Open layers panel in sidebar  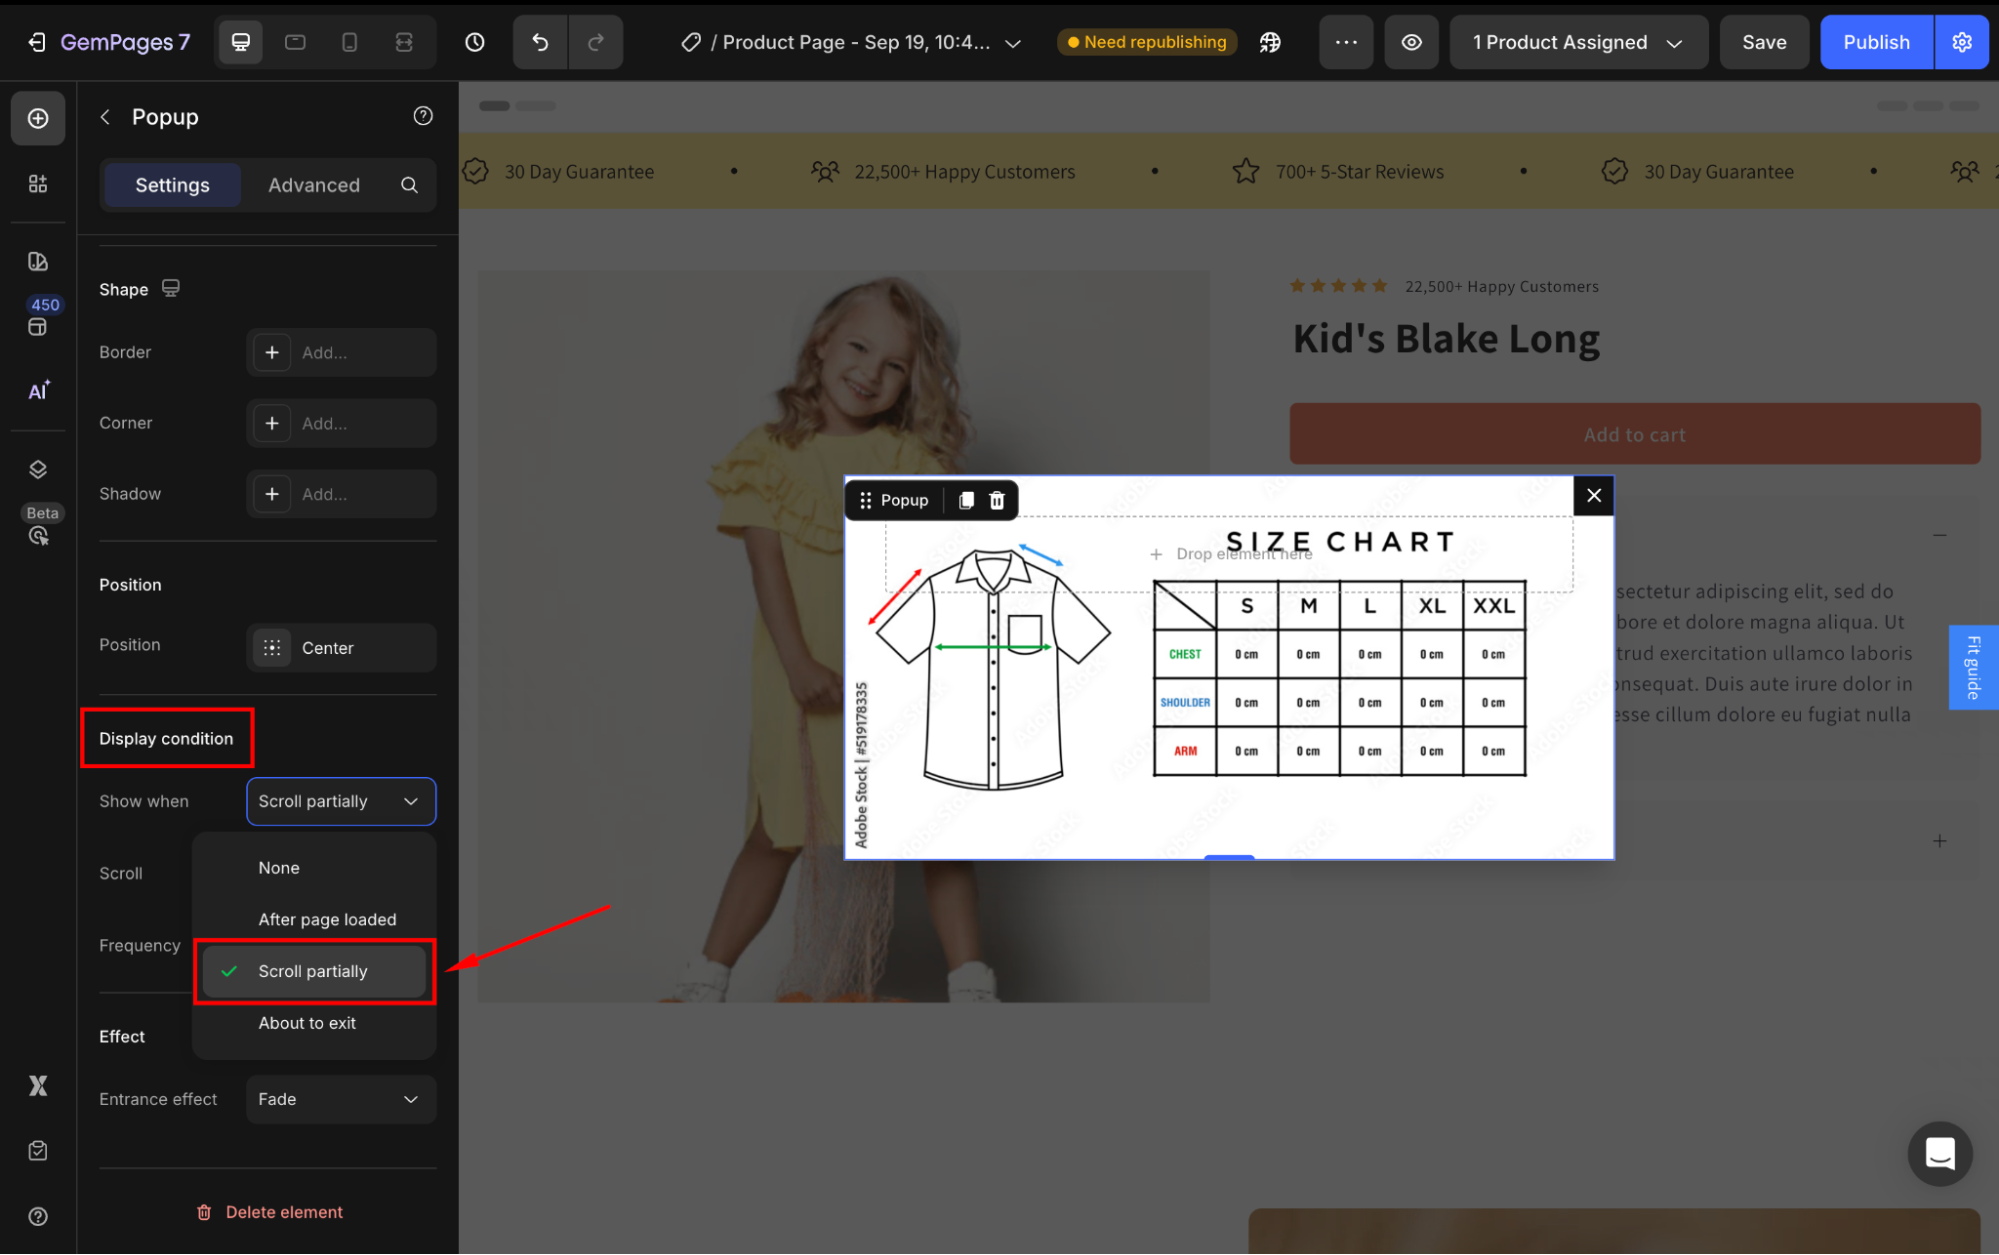point(38,469)
